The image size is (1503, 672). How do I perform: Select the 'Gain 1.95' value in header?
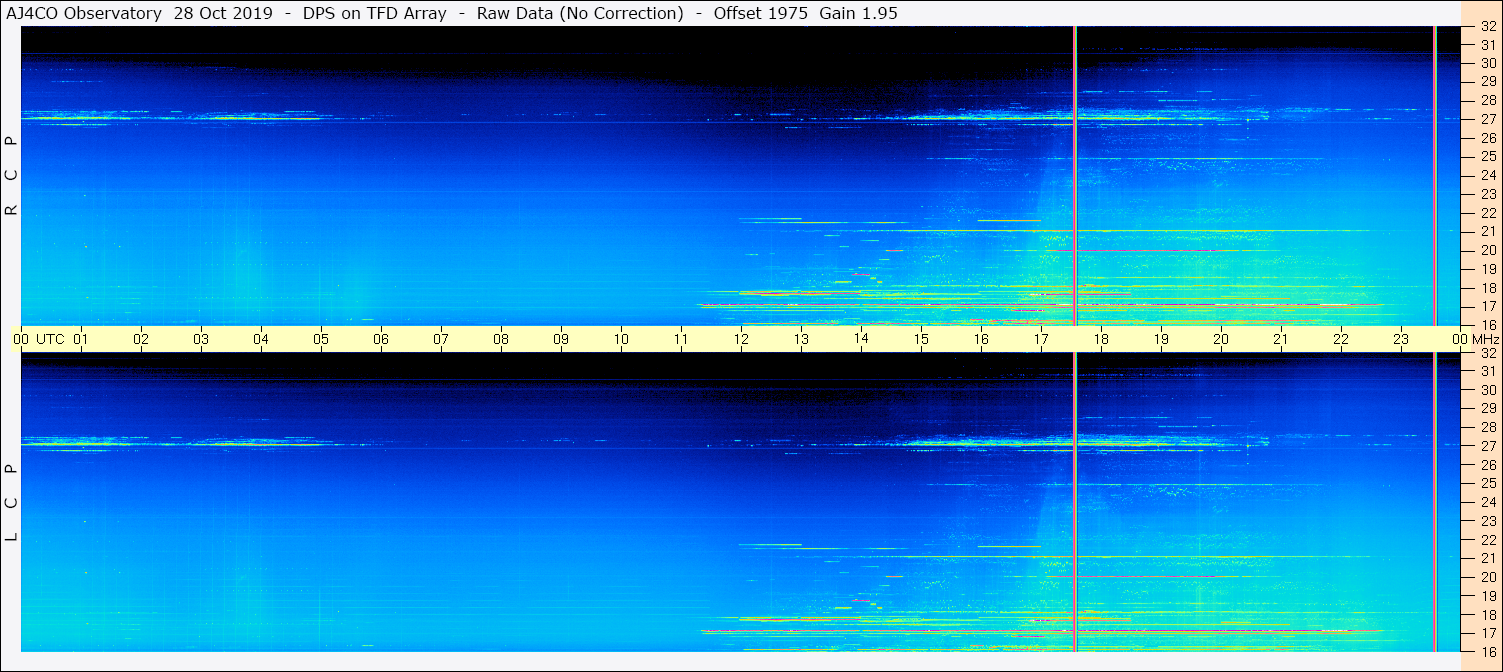(x=858, y=13)
